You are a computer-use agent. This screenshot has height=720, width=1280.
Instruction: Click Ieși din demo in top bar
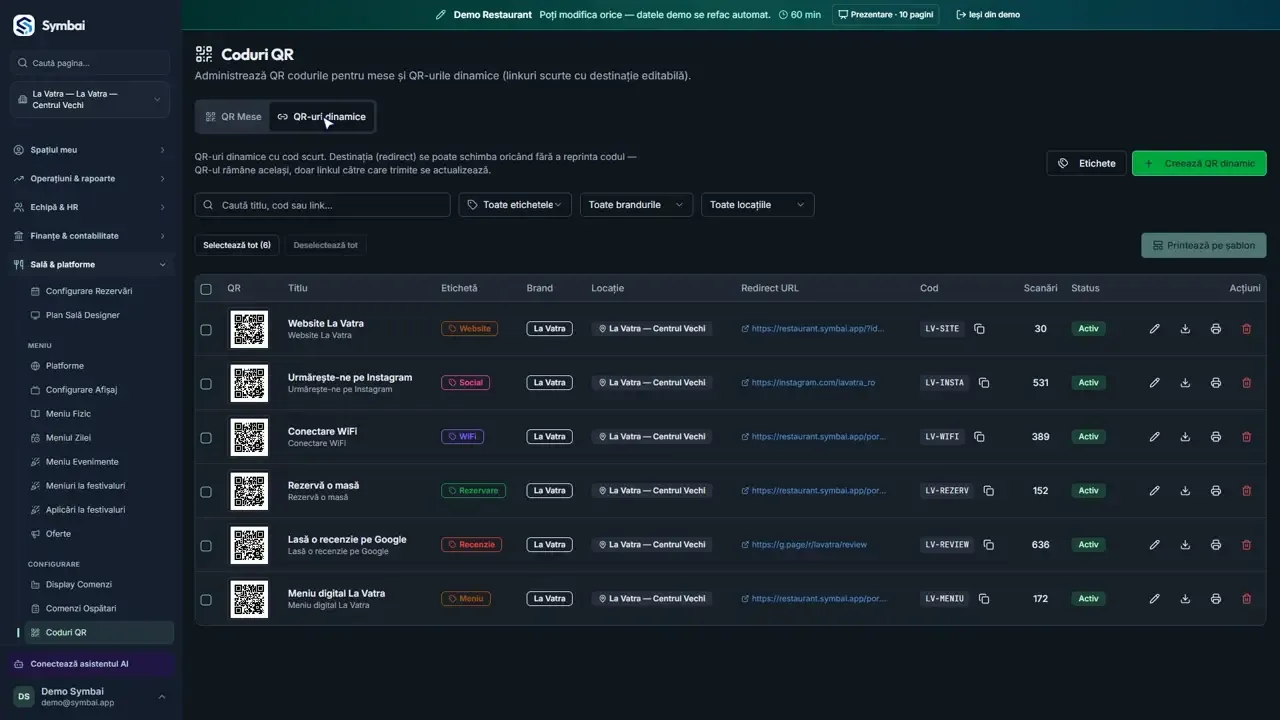pyautogui.click(x=988, y=15)
